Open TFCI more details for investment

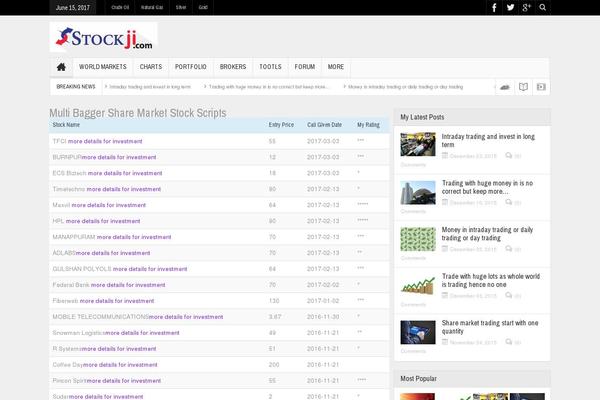105,141
